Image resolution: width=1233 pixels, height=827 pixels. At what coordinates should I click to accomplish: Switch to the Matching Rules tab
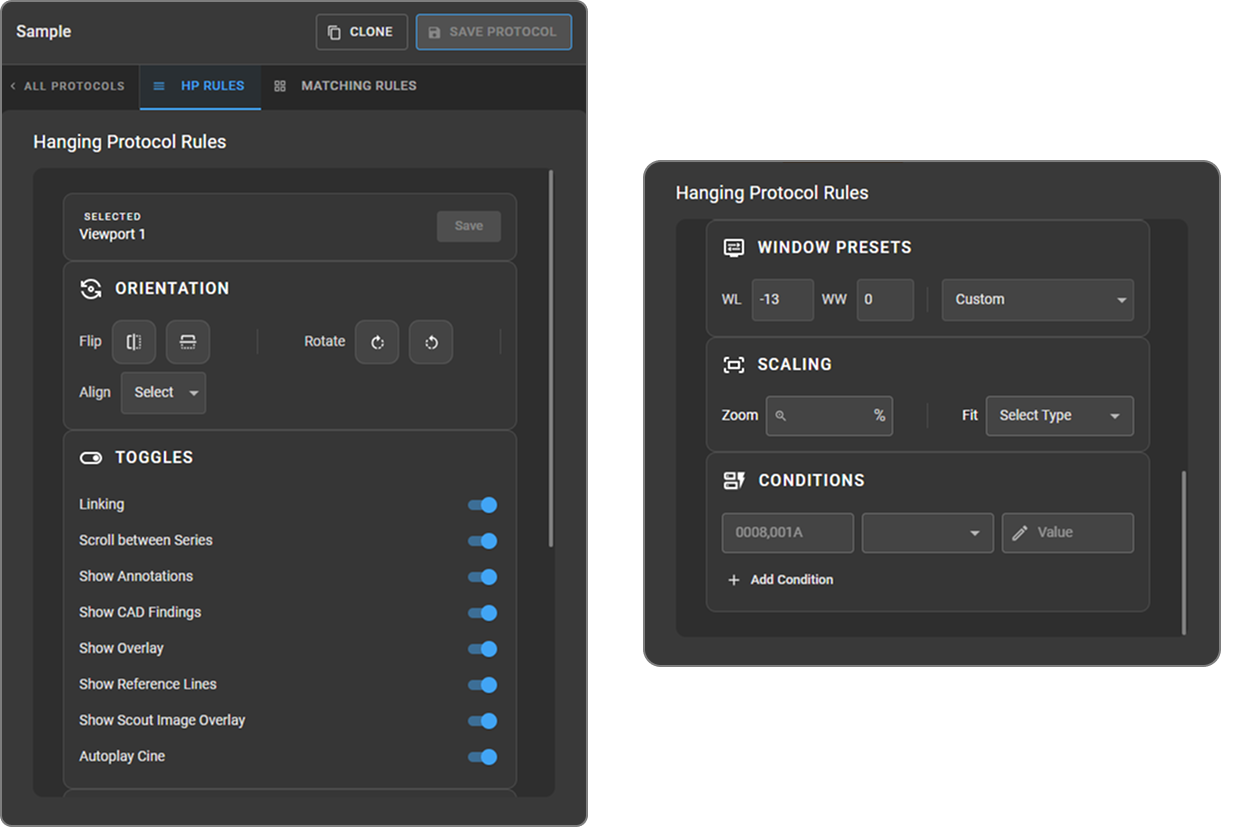point(345,86)
